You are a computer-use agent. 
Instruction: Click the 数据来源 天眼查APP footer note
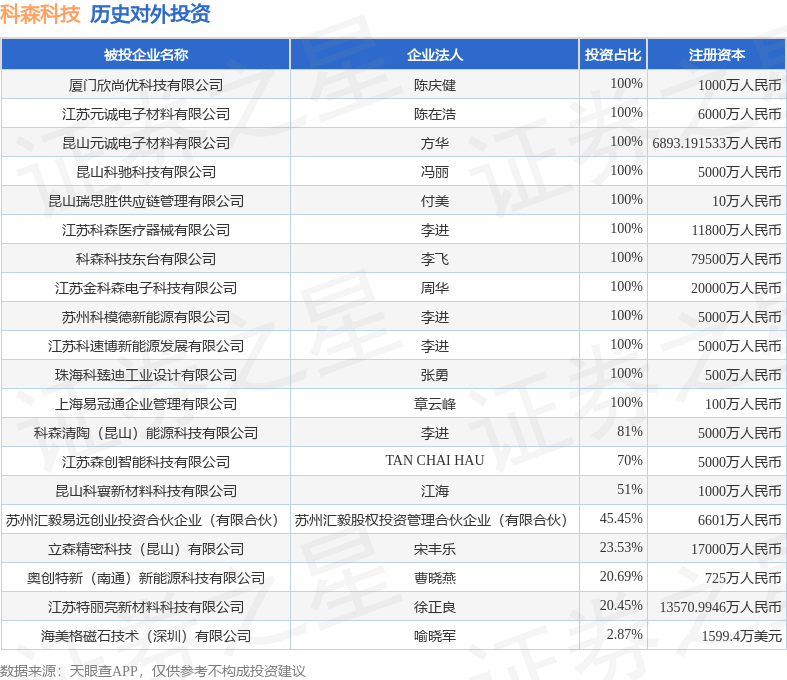click(153, 671)
